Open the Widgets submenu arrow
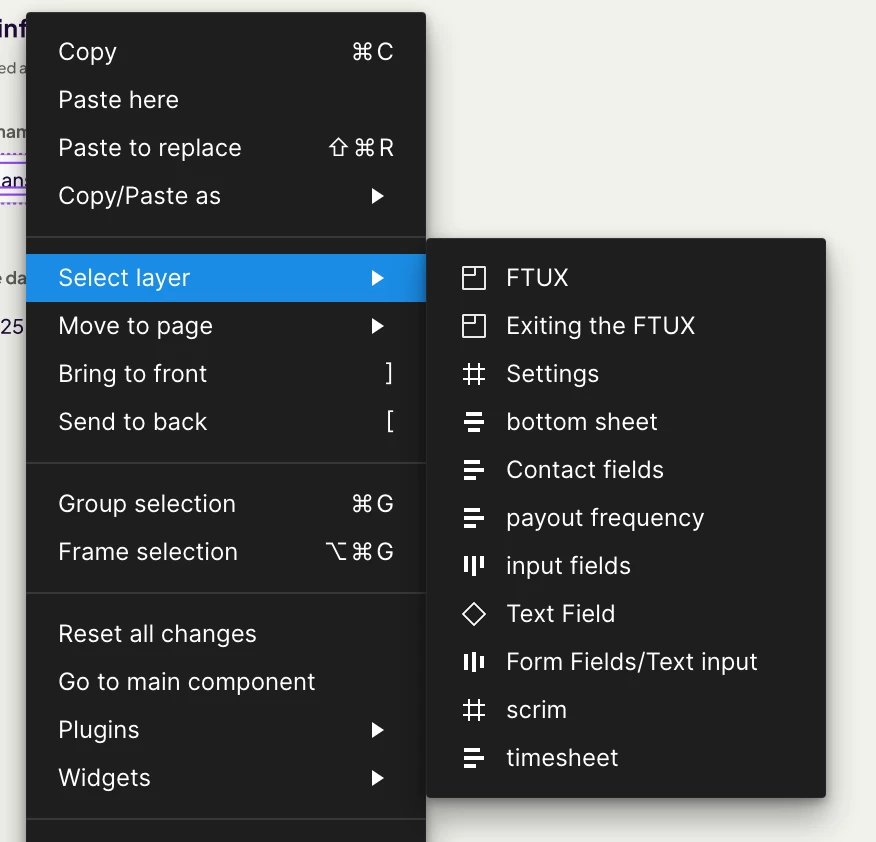Viewport: 876px width, 842px height. pos(378,778)
